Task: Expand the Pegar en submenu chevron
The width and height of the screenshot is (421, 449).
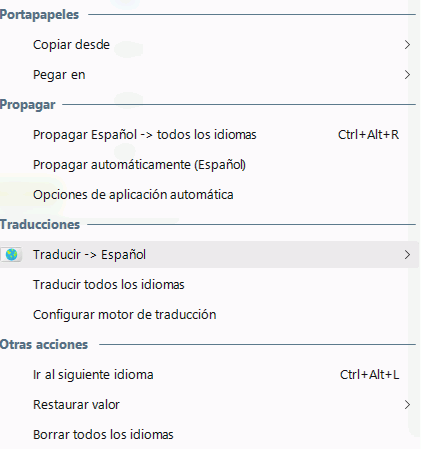Action: click(x=407, y=75)
